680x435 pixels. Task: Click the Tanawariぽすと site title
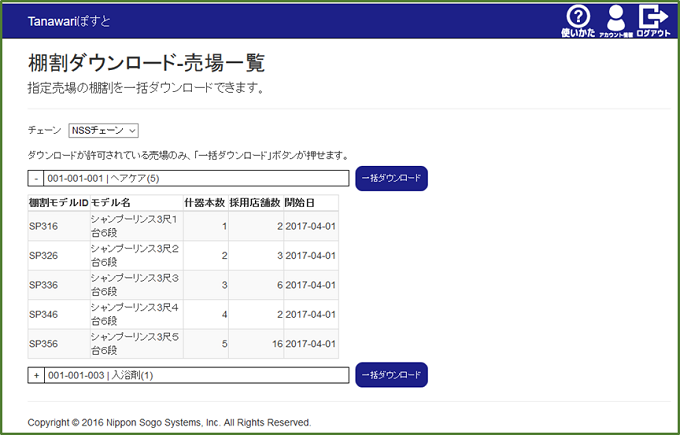click(69, 20)
